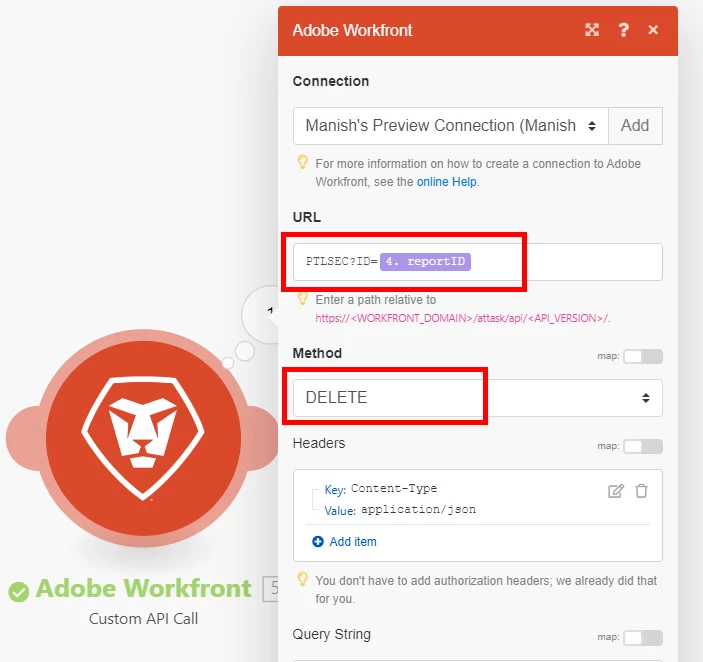Click the Content-Type key text
Viewport: 703px width, 662px height.
coord(394,488)
